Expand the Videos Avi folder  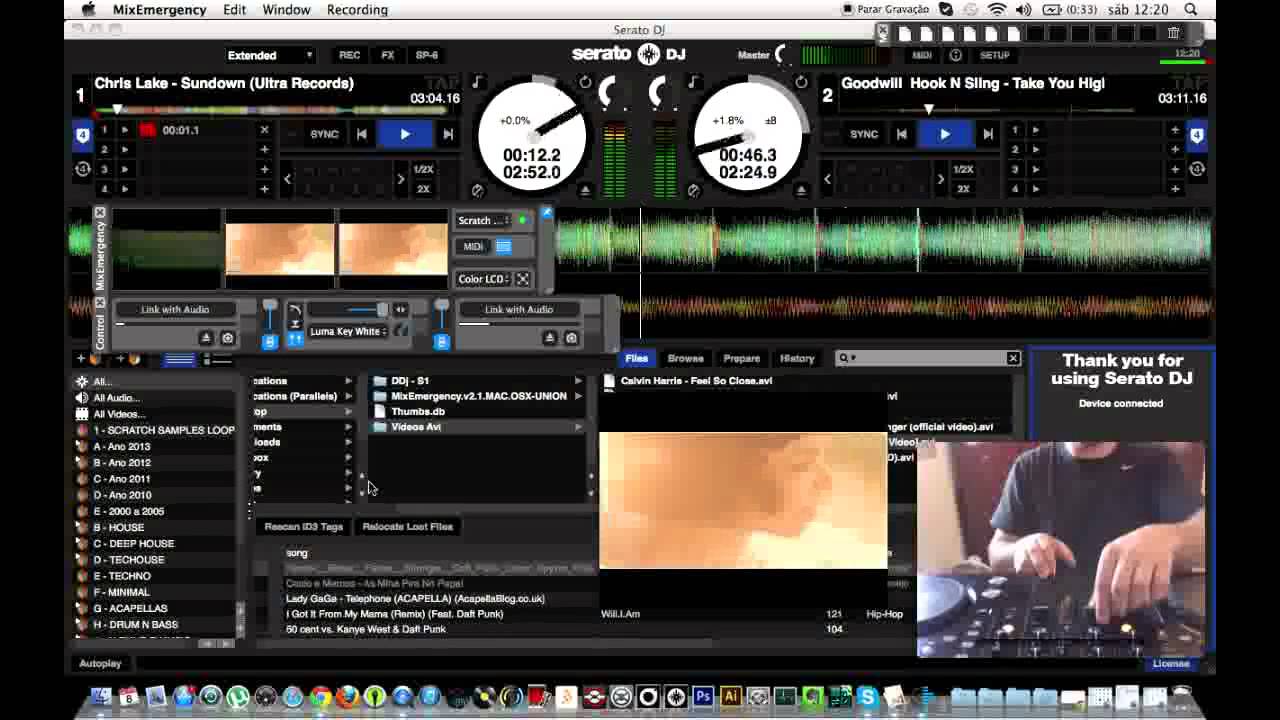(578, 427)
